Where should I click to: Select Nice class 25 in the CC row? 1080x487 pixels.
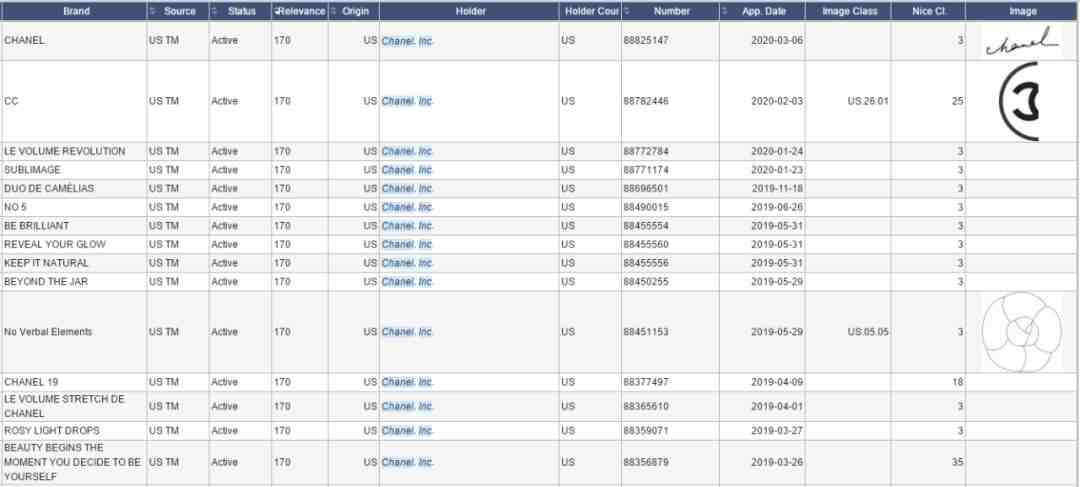957,101
